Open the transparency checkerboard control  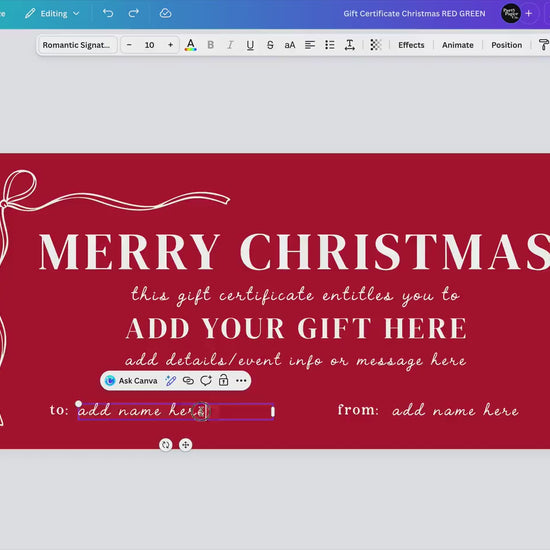(x=375, y=45)
